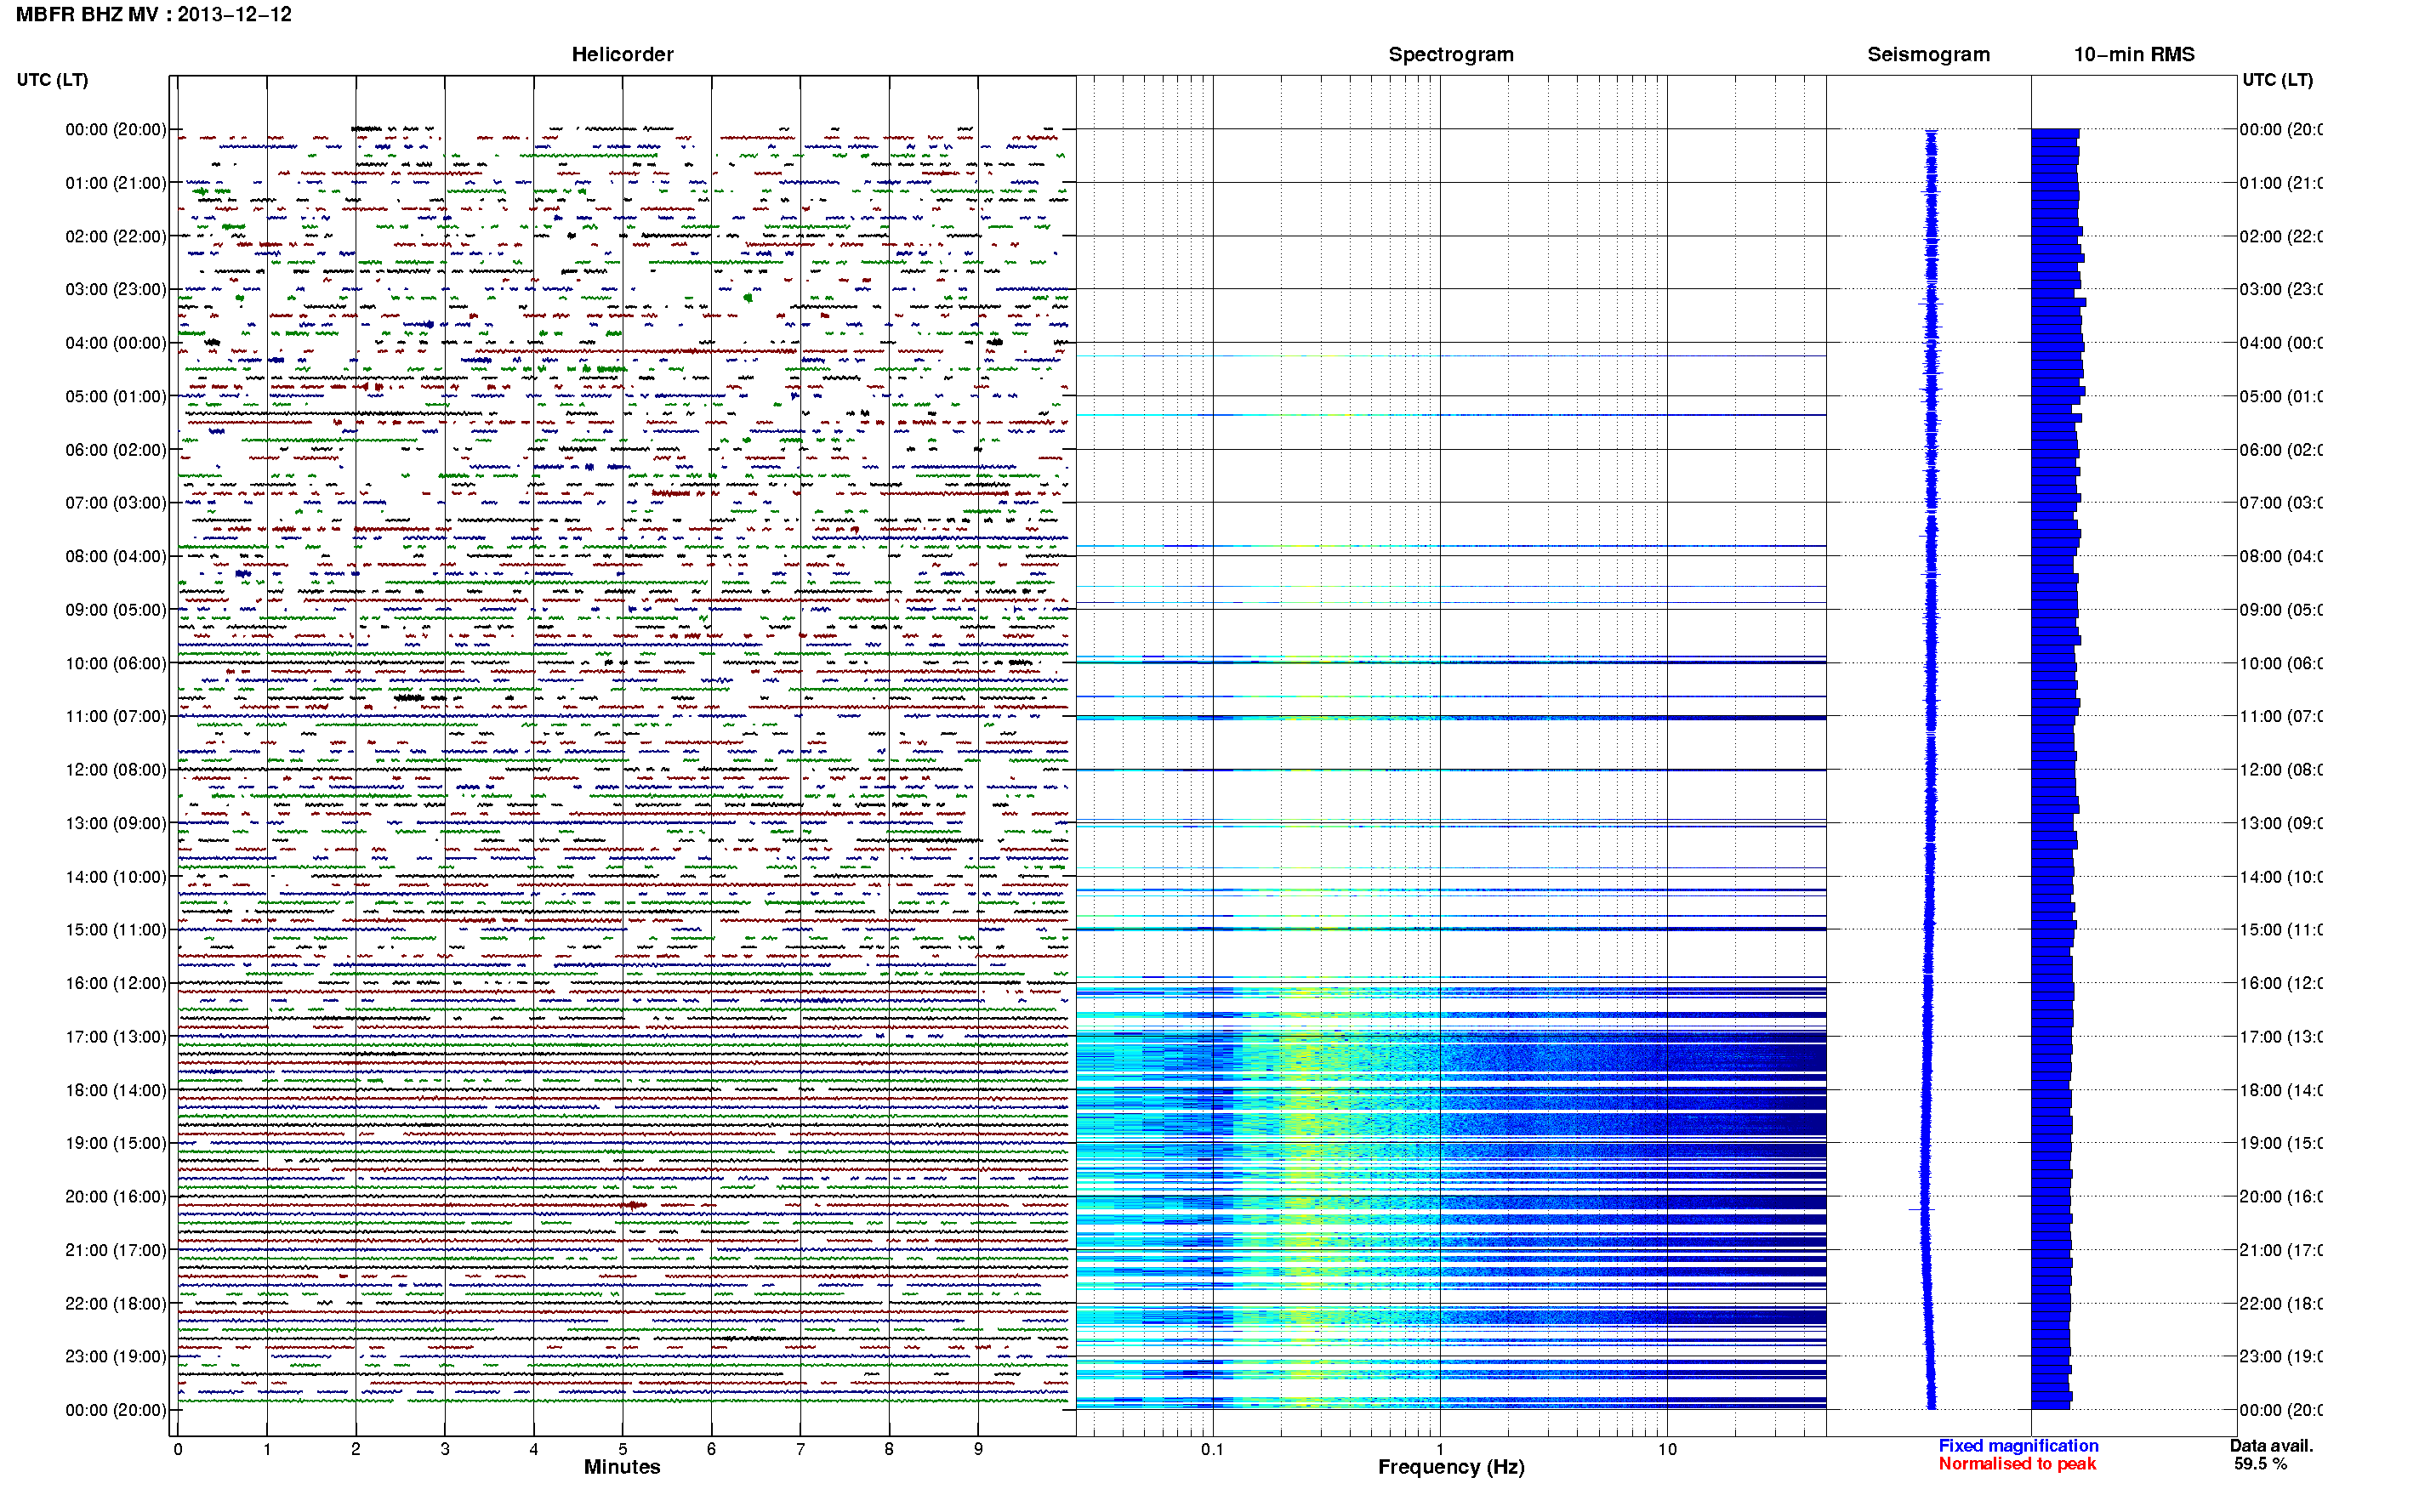
Task: Select the left-axis time label '17:00 (13:00)'
Action: click(x=116, y=1037)
